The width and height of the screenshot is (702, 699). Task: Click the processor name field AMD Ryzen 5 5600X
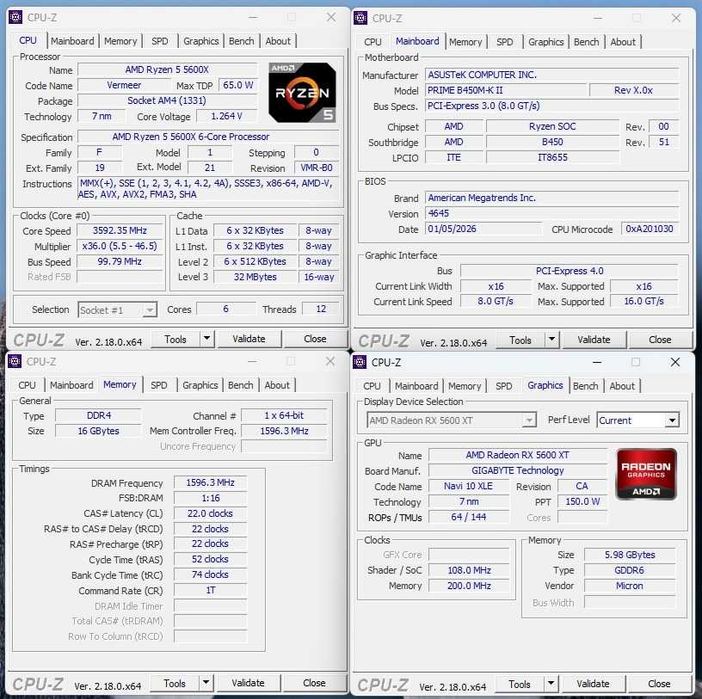click(167, 69)
